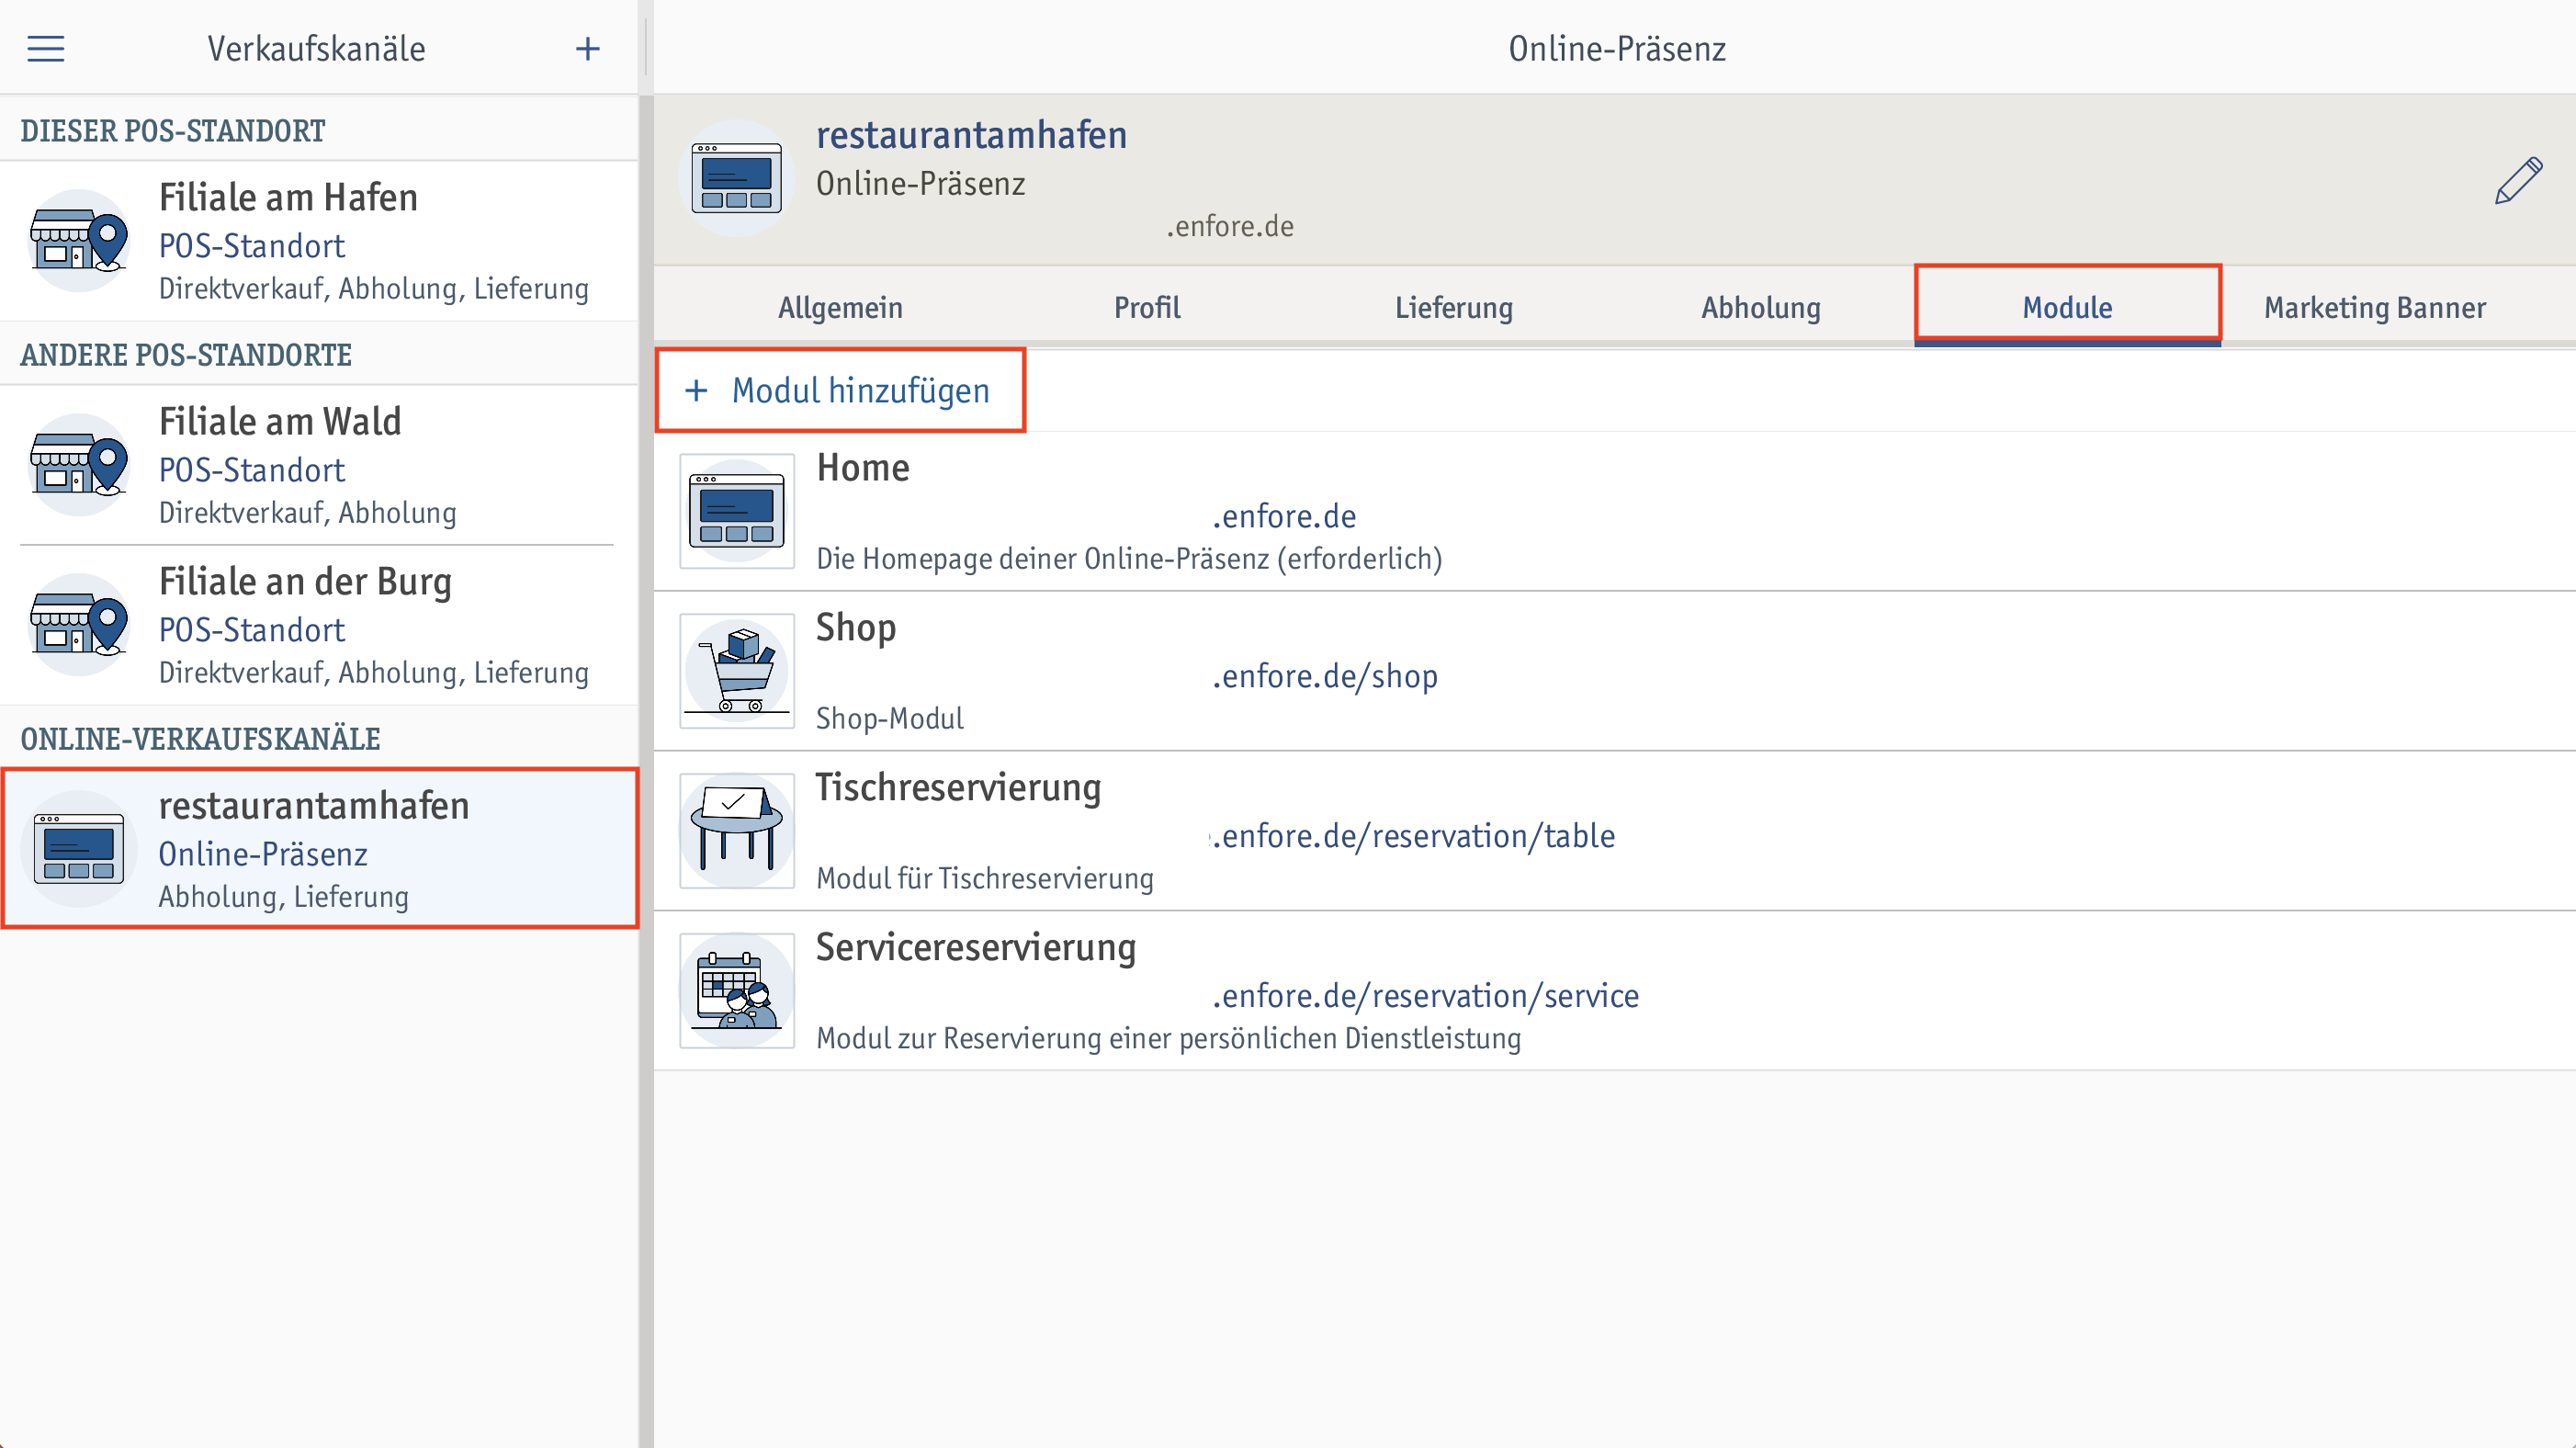The width and height of the screenshot is (2576, 1448).
Task: Click the restaurantamhafen sidebar web icon
Action: [x=79, y=849]
